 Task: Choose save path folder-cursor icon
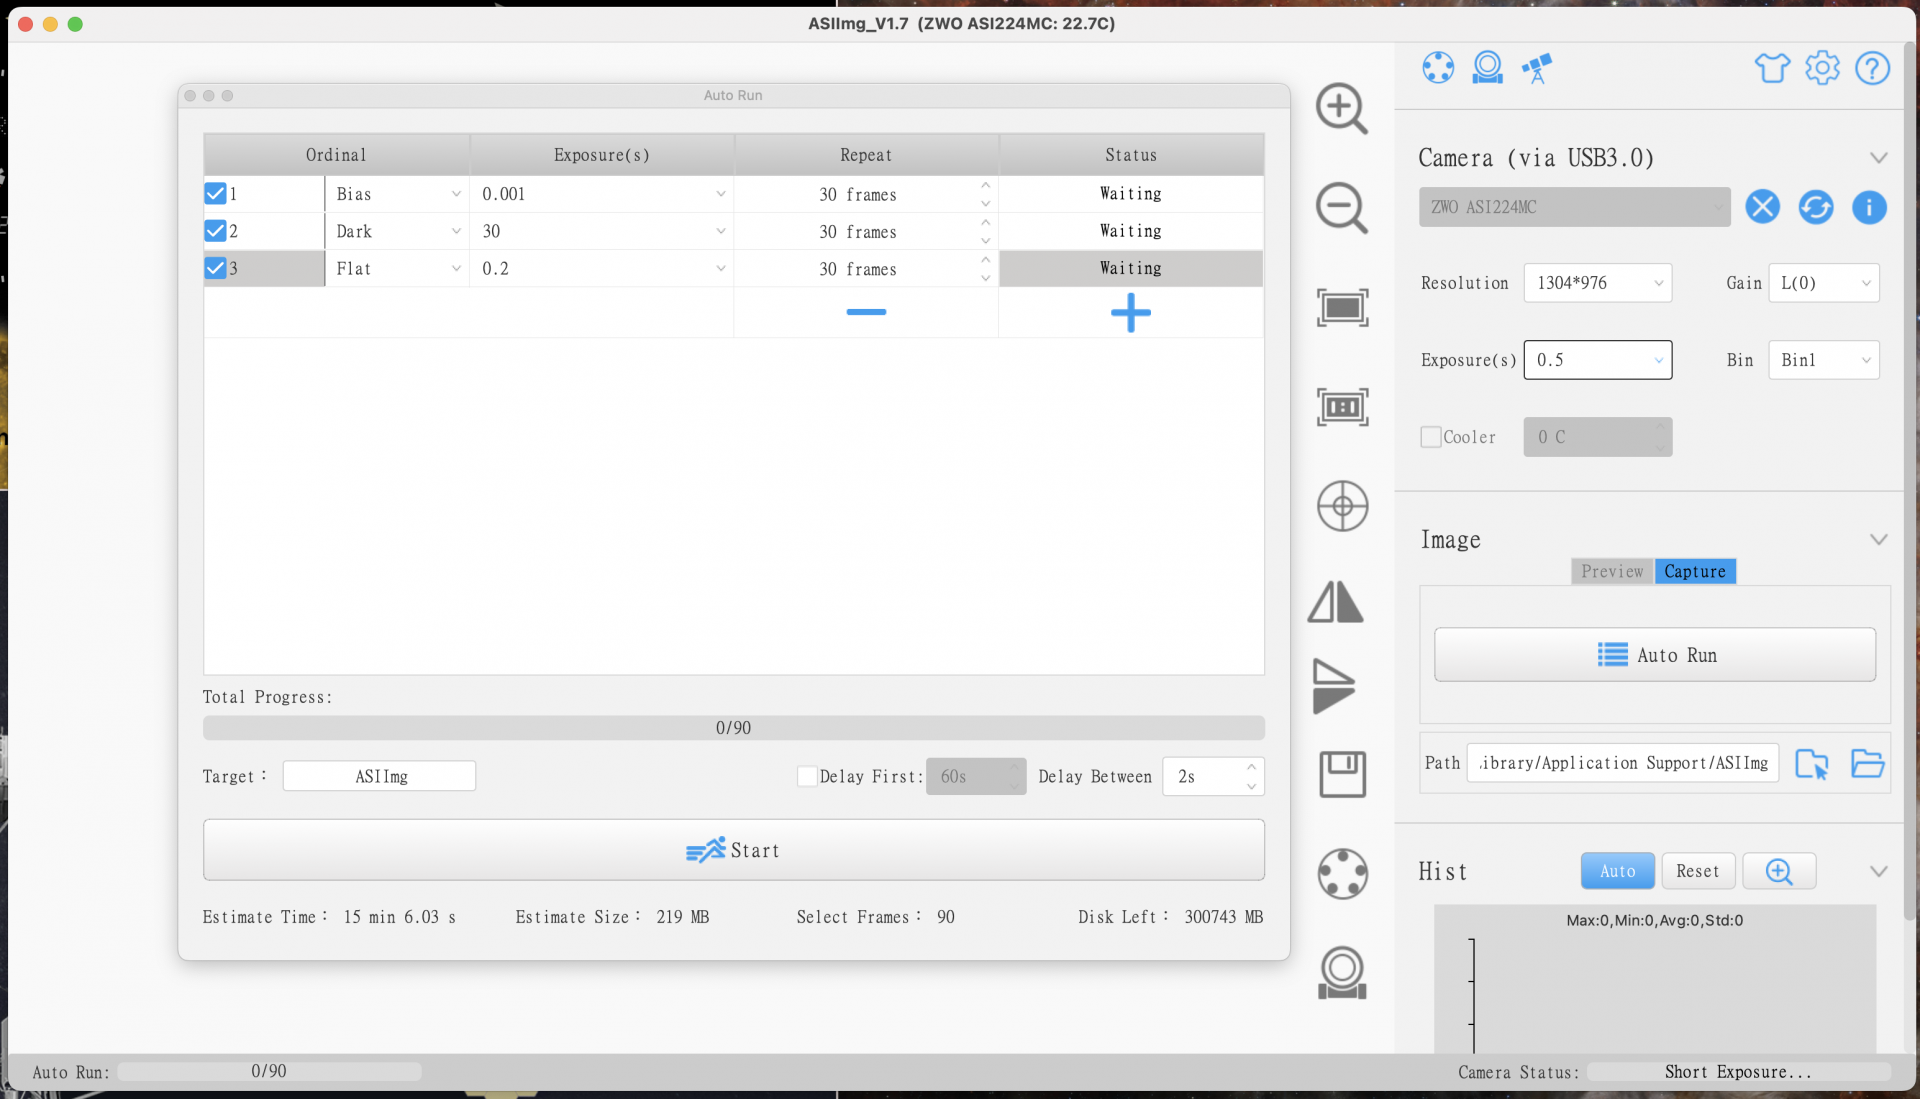click(1811, 764)
